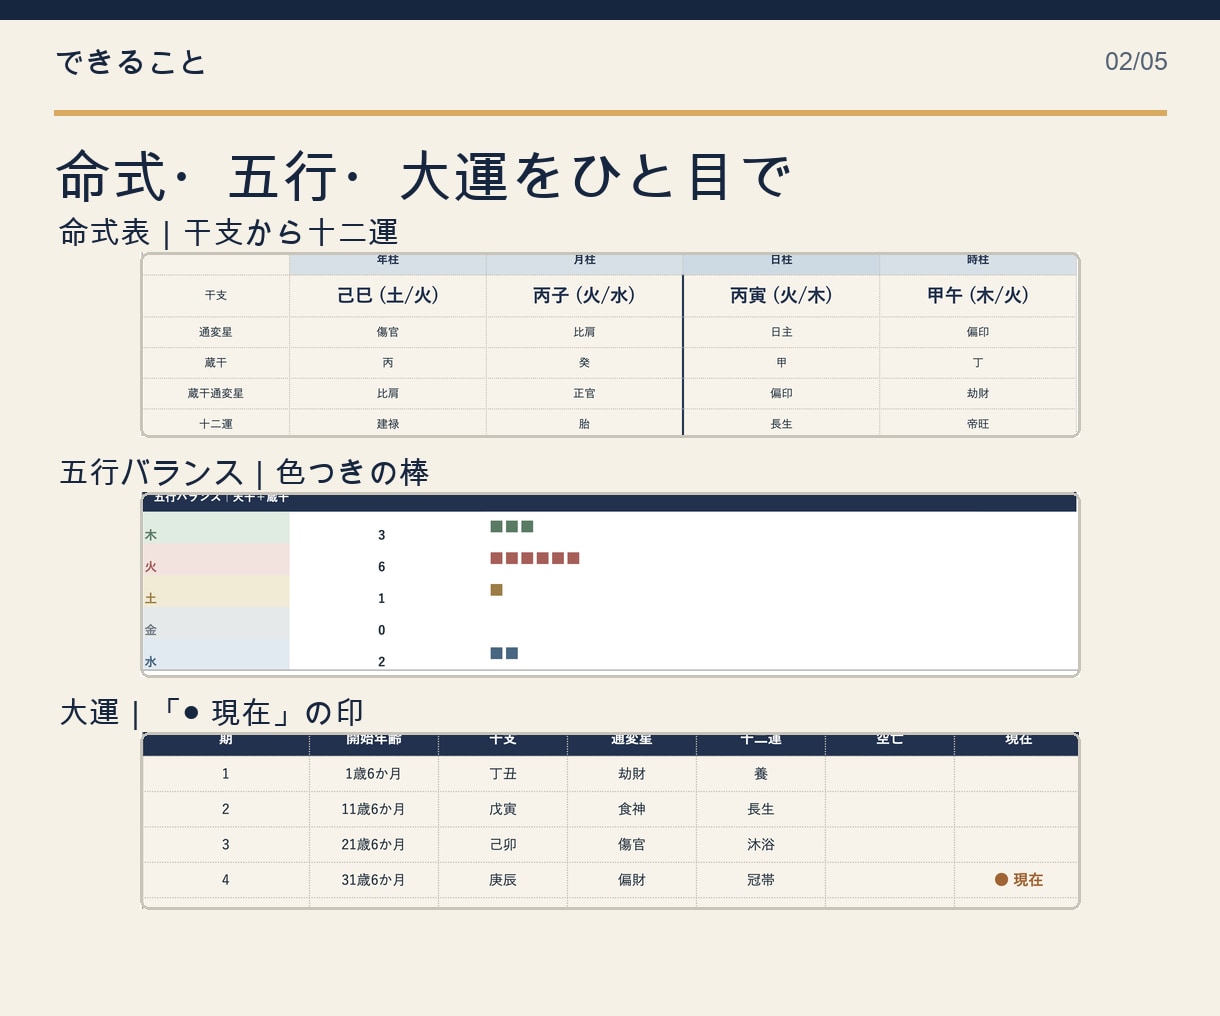This screenshot has width=1220, height=1016.
Task: Click the 偏財 cell in 大運 table
Action: coord(632,880)
